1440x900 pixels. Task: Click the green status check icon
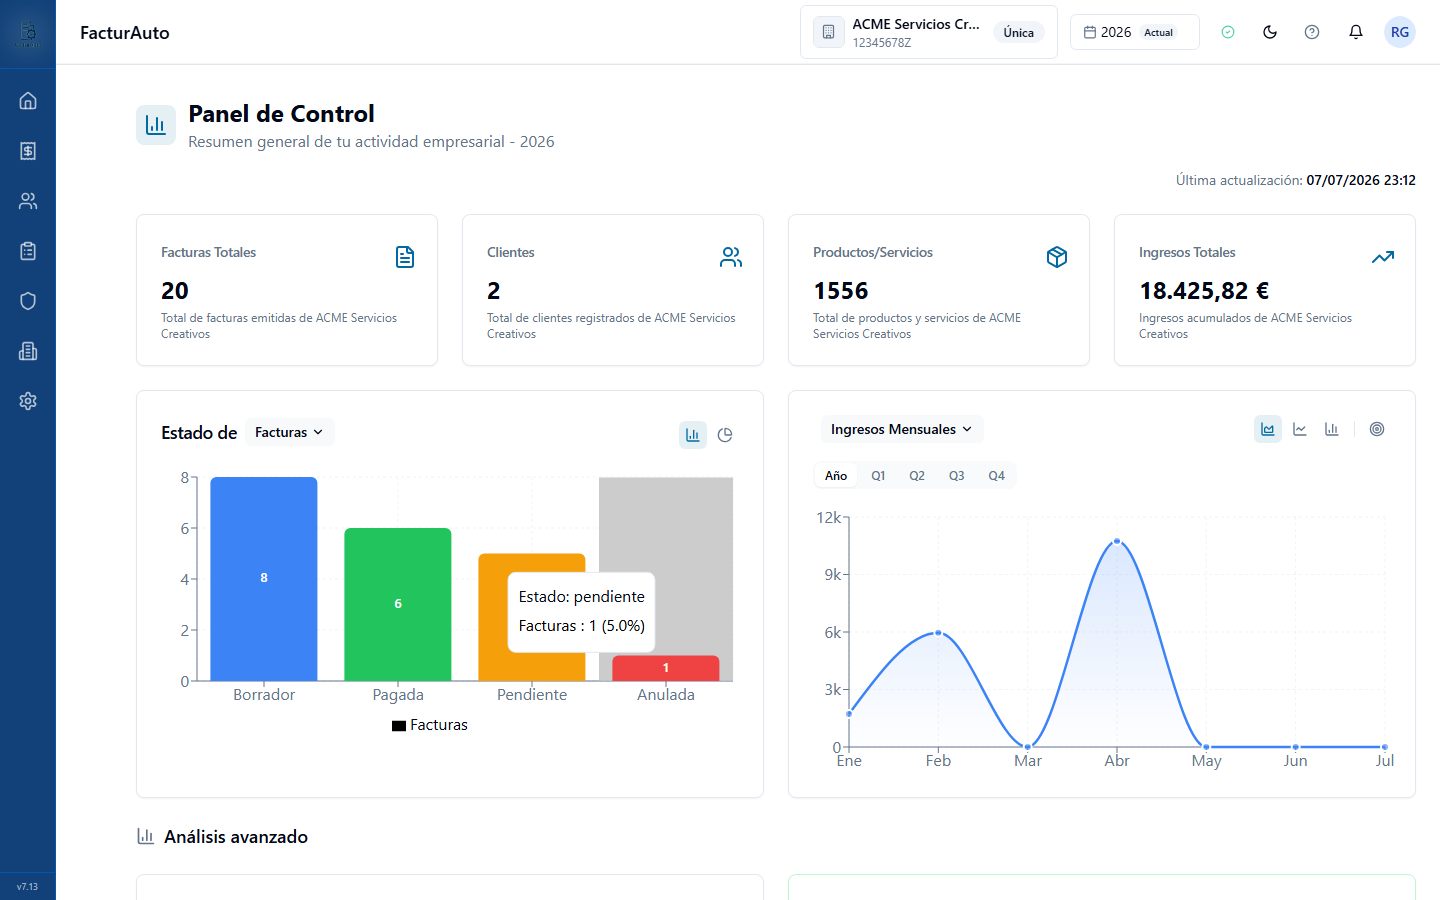1228,32
